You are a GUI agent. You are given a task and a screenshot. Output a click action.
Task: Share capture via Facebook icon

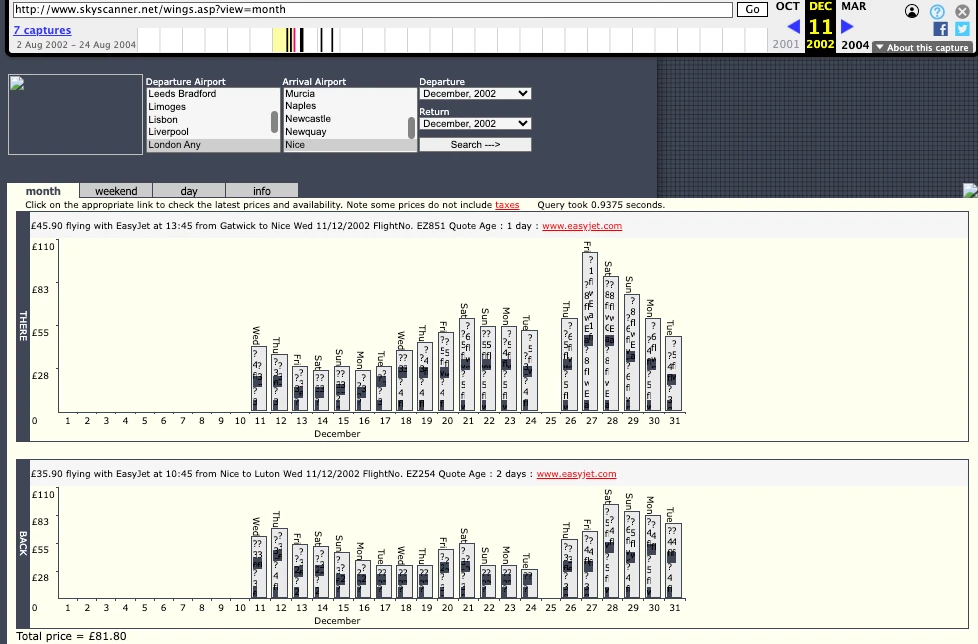click(940, 29)
